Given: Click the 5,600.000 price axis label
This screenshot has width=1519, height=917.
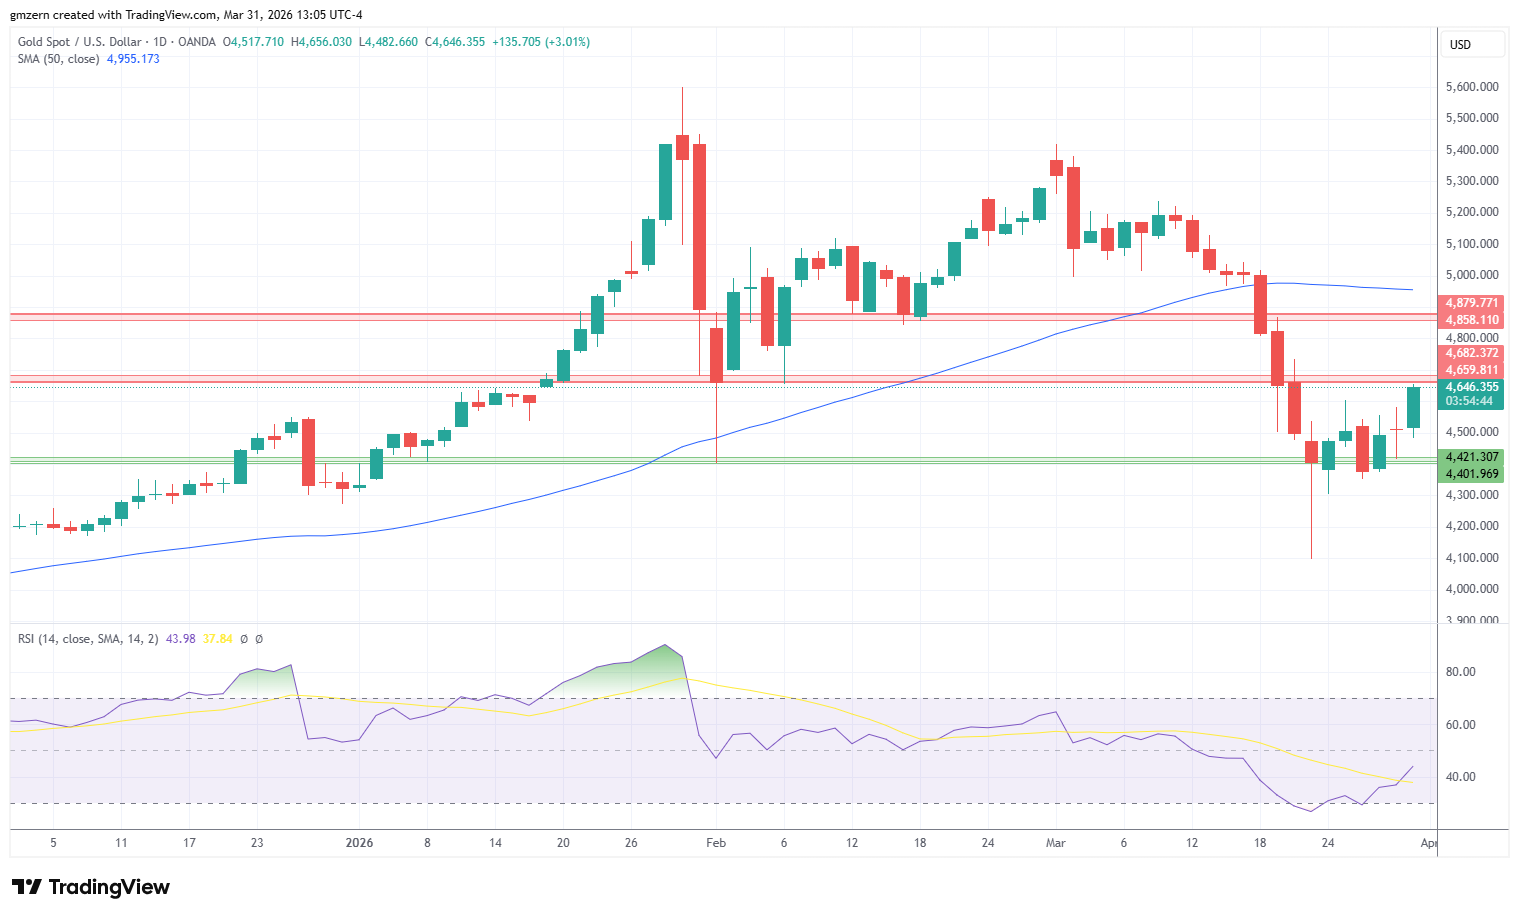Looking at the screenshot, I should [1472, 87].
